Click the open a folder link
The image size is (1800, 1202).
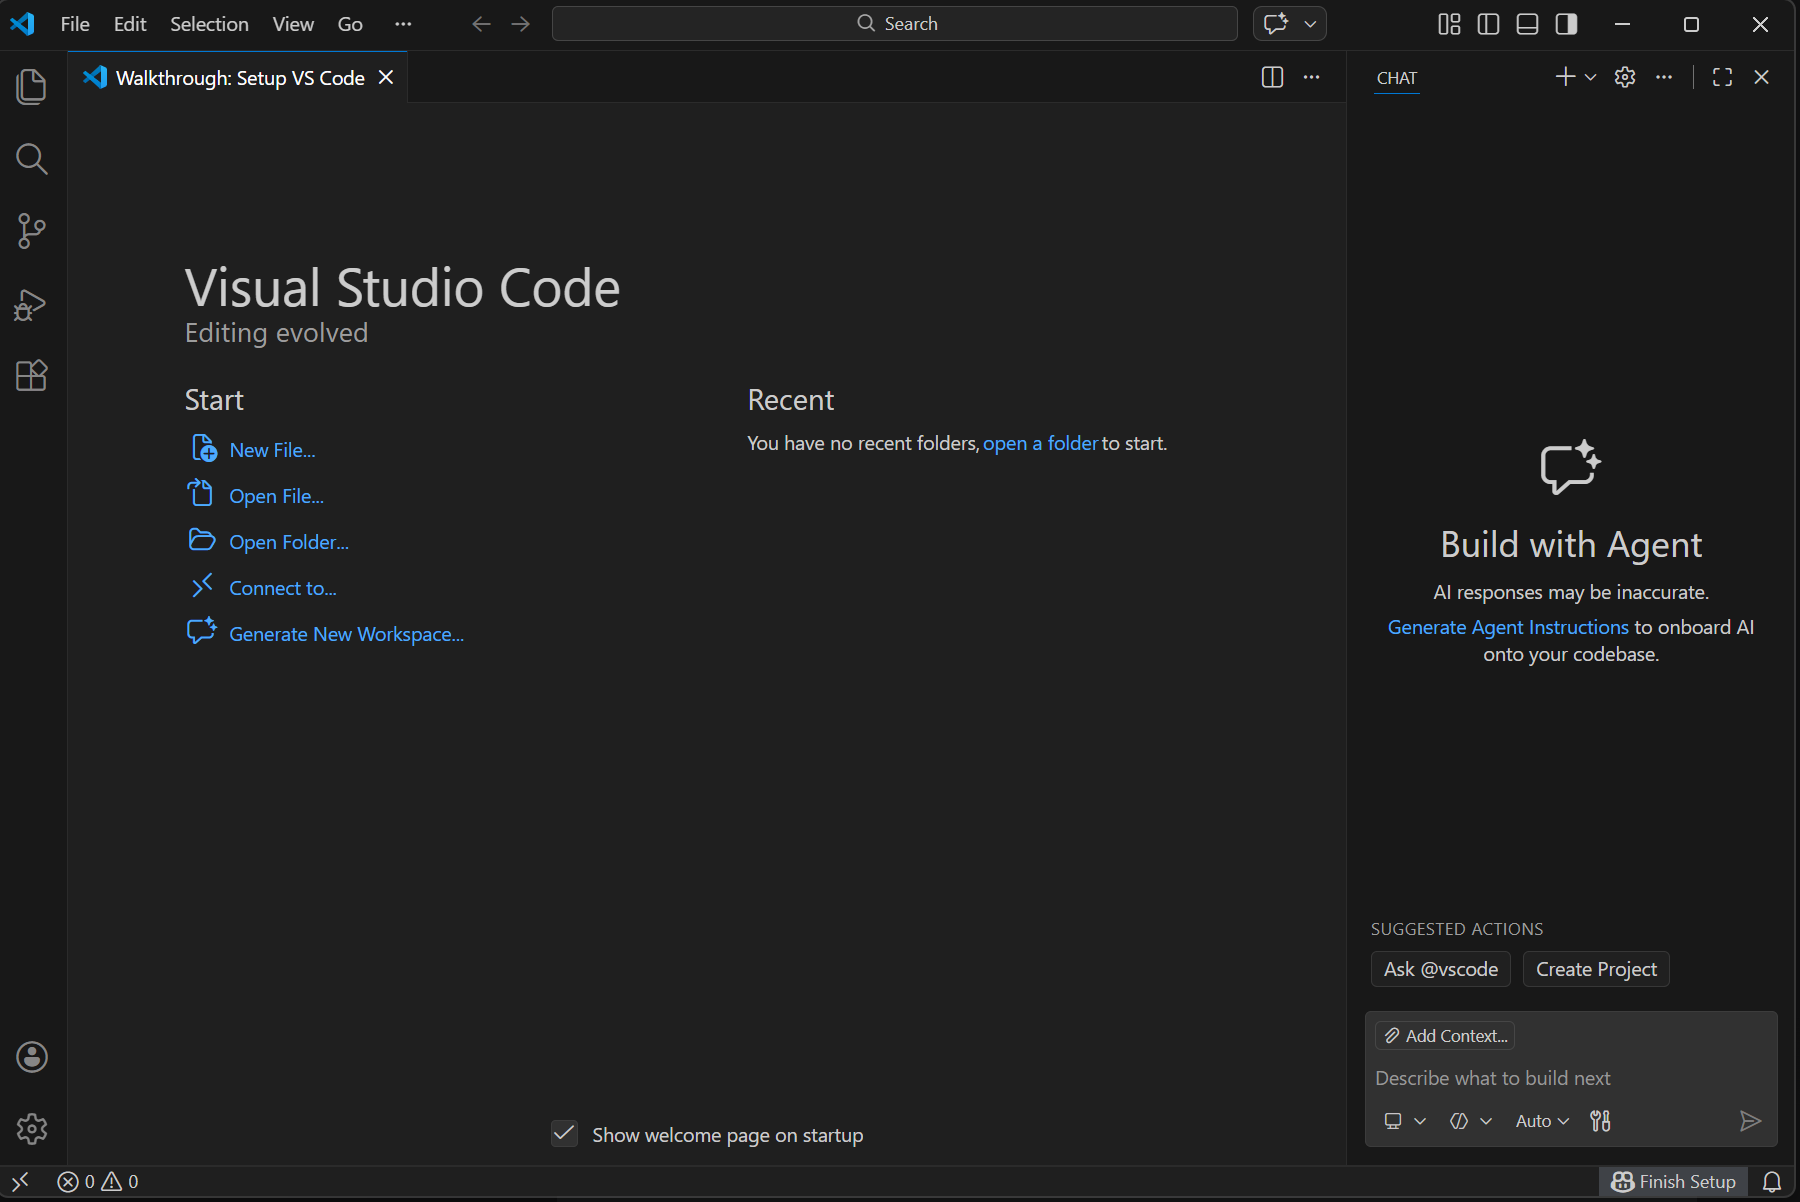pos(1040,443)
